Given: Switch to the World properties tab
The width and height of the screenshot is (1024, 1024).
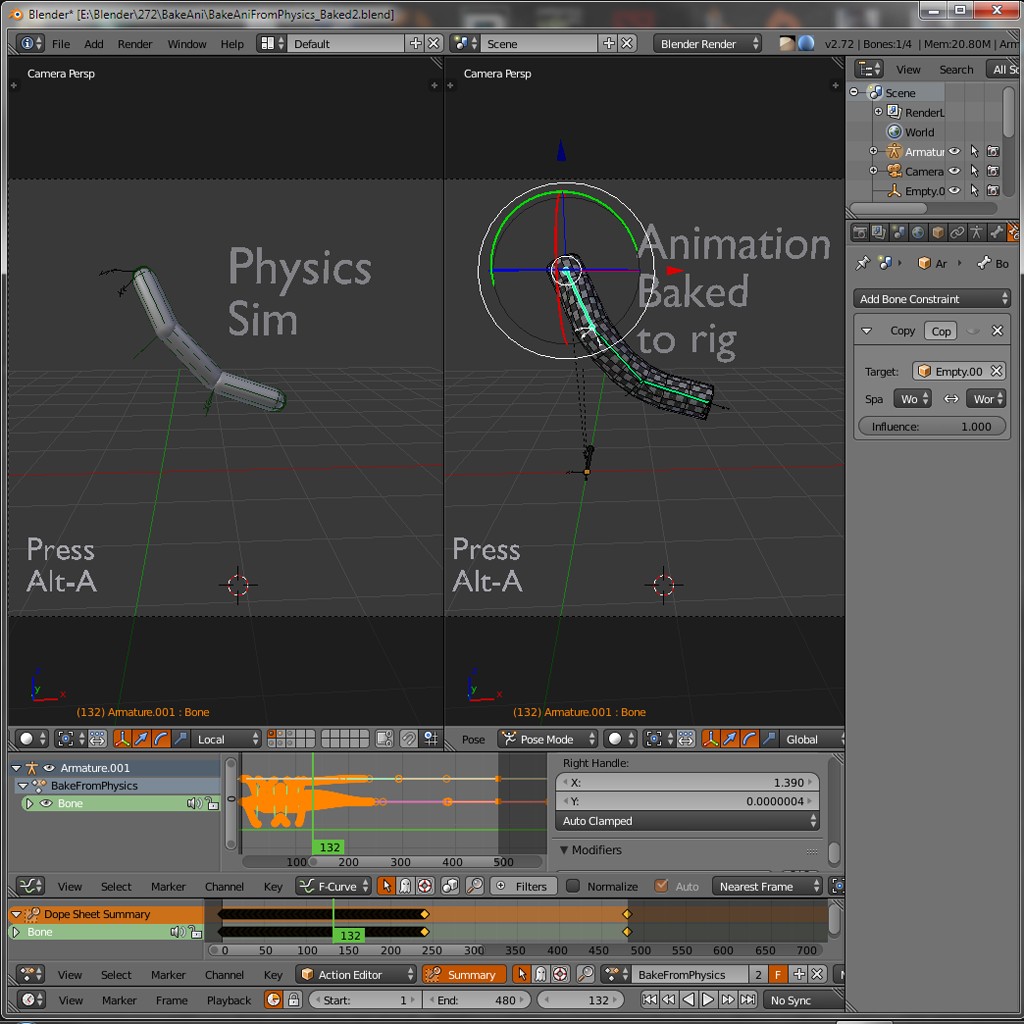Looking at the screenshot, I should (x=918, y=232).
